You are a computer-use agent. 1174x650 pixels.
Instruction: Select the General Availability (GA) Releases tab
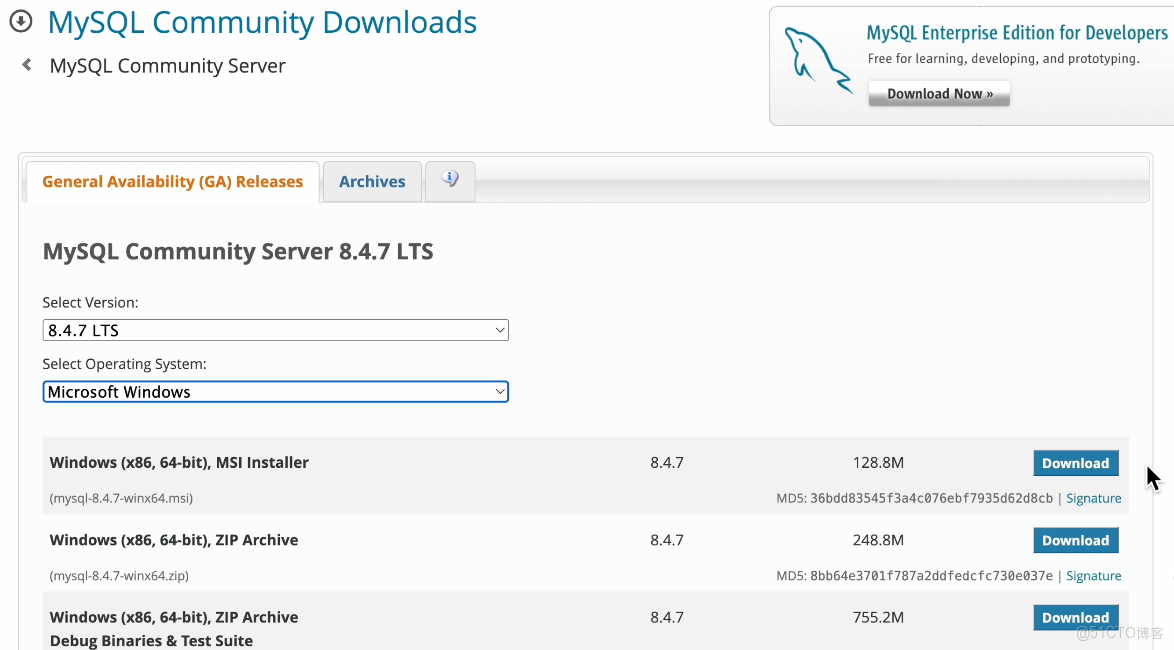coord(172,181)
